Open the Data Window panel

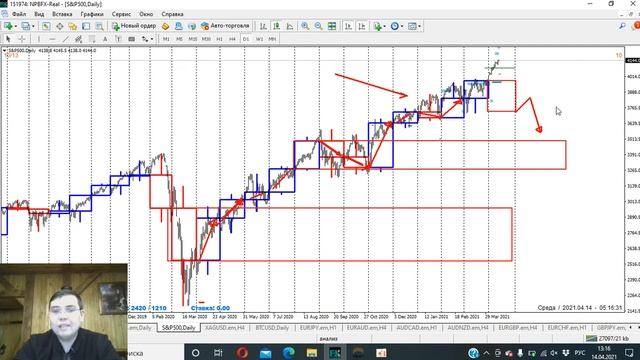[x=60, y=26]
